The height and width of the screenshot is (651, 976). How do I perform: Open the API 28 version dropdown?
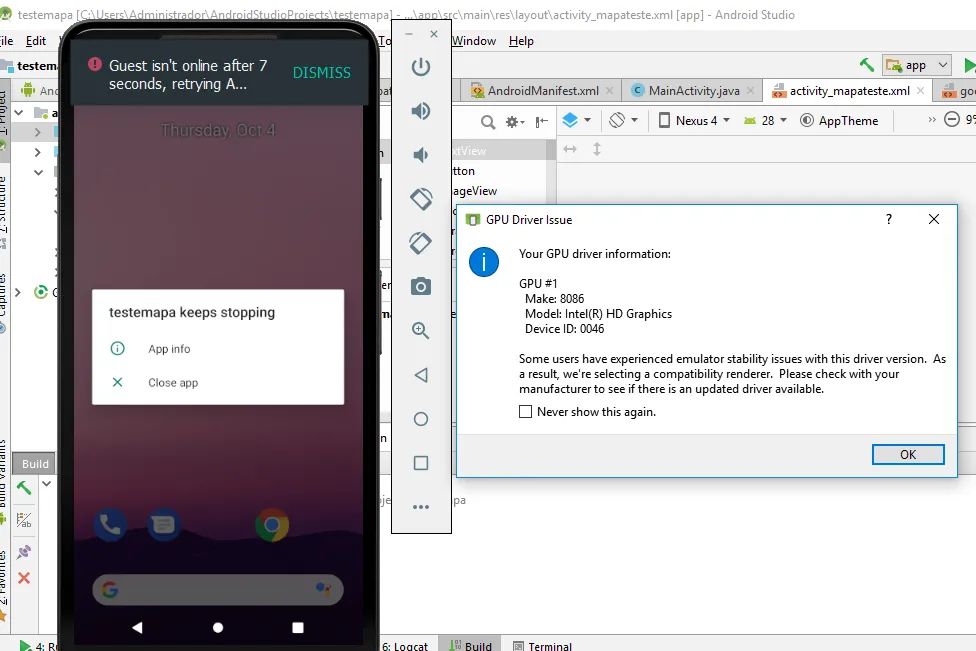click(x=766, y=121)
